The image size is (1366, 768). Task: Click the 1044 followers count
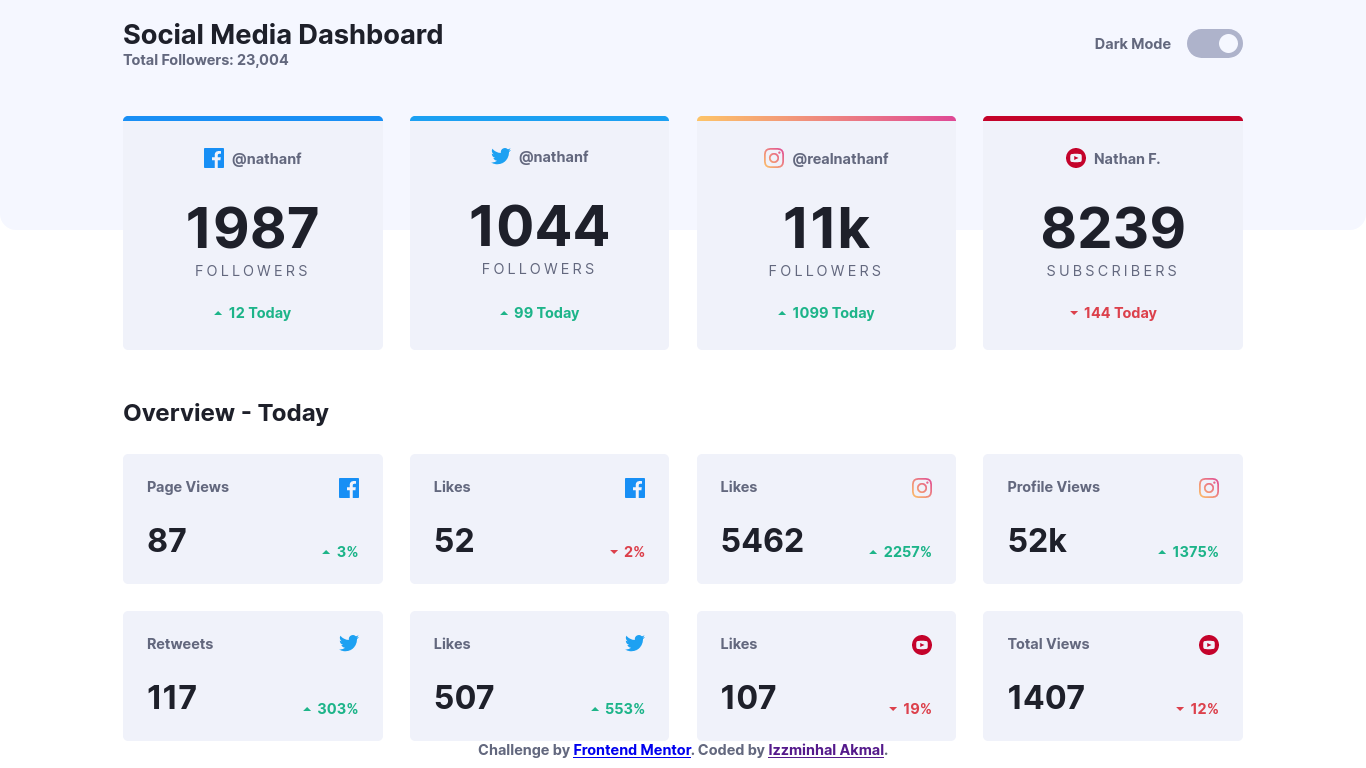pyautogui.click(x=539, y=226)
